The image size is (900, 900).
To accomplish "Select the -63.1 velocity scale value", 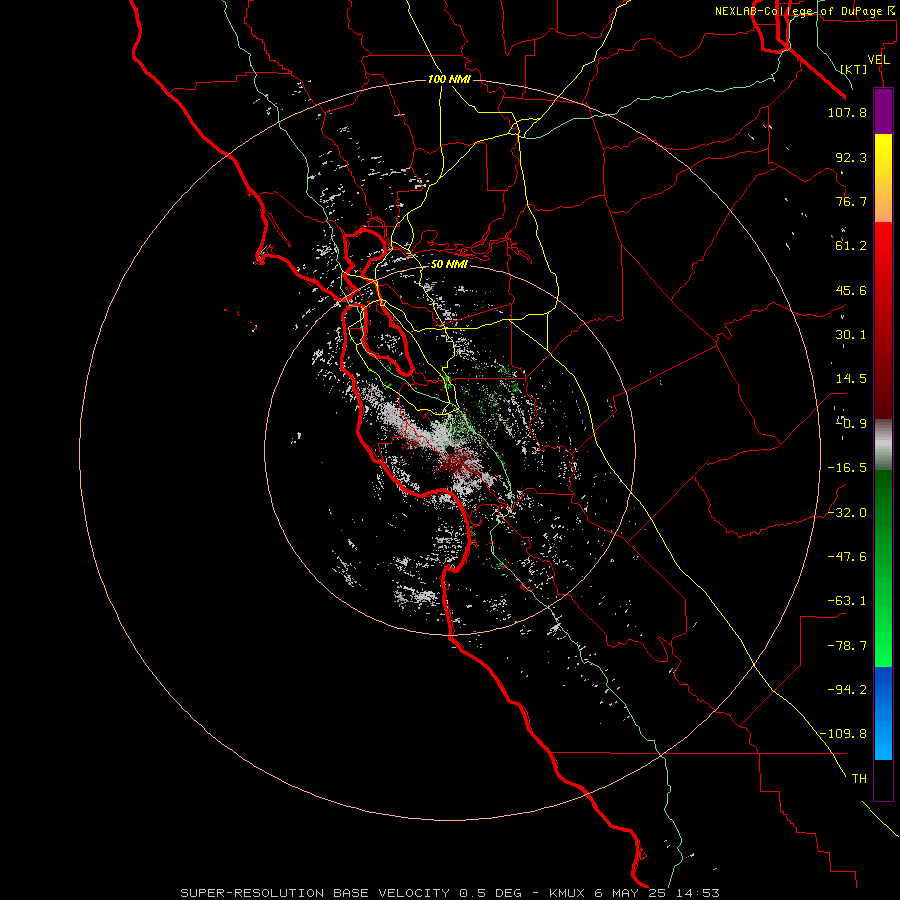I will 847,601.
